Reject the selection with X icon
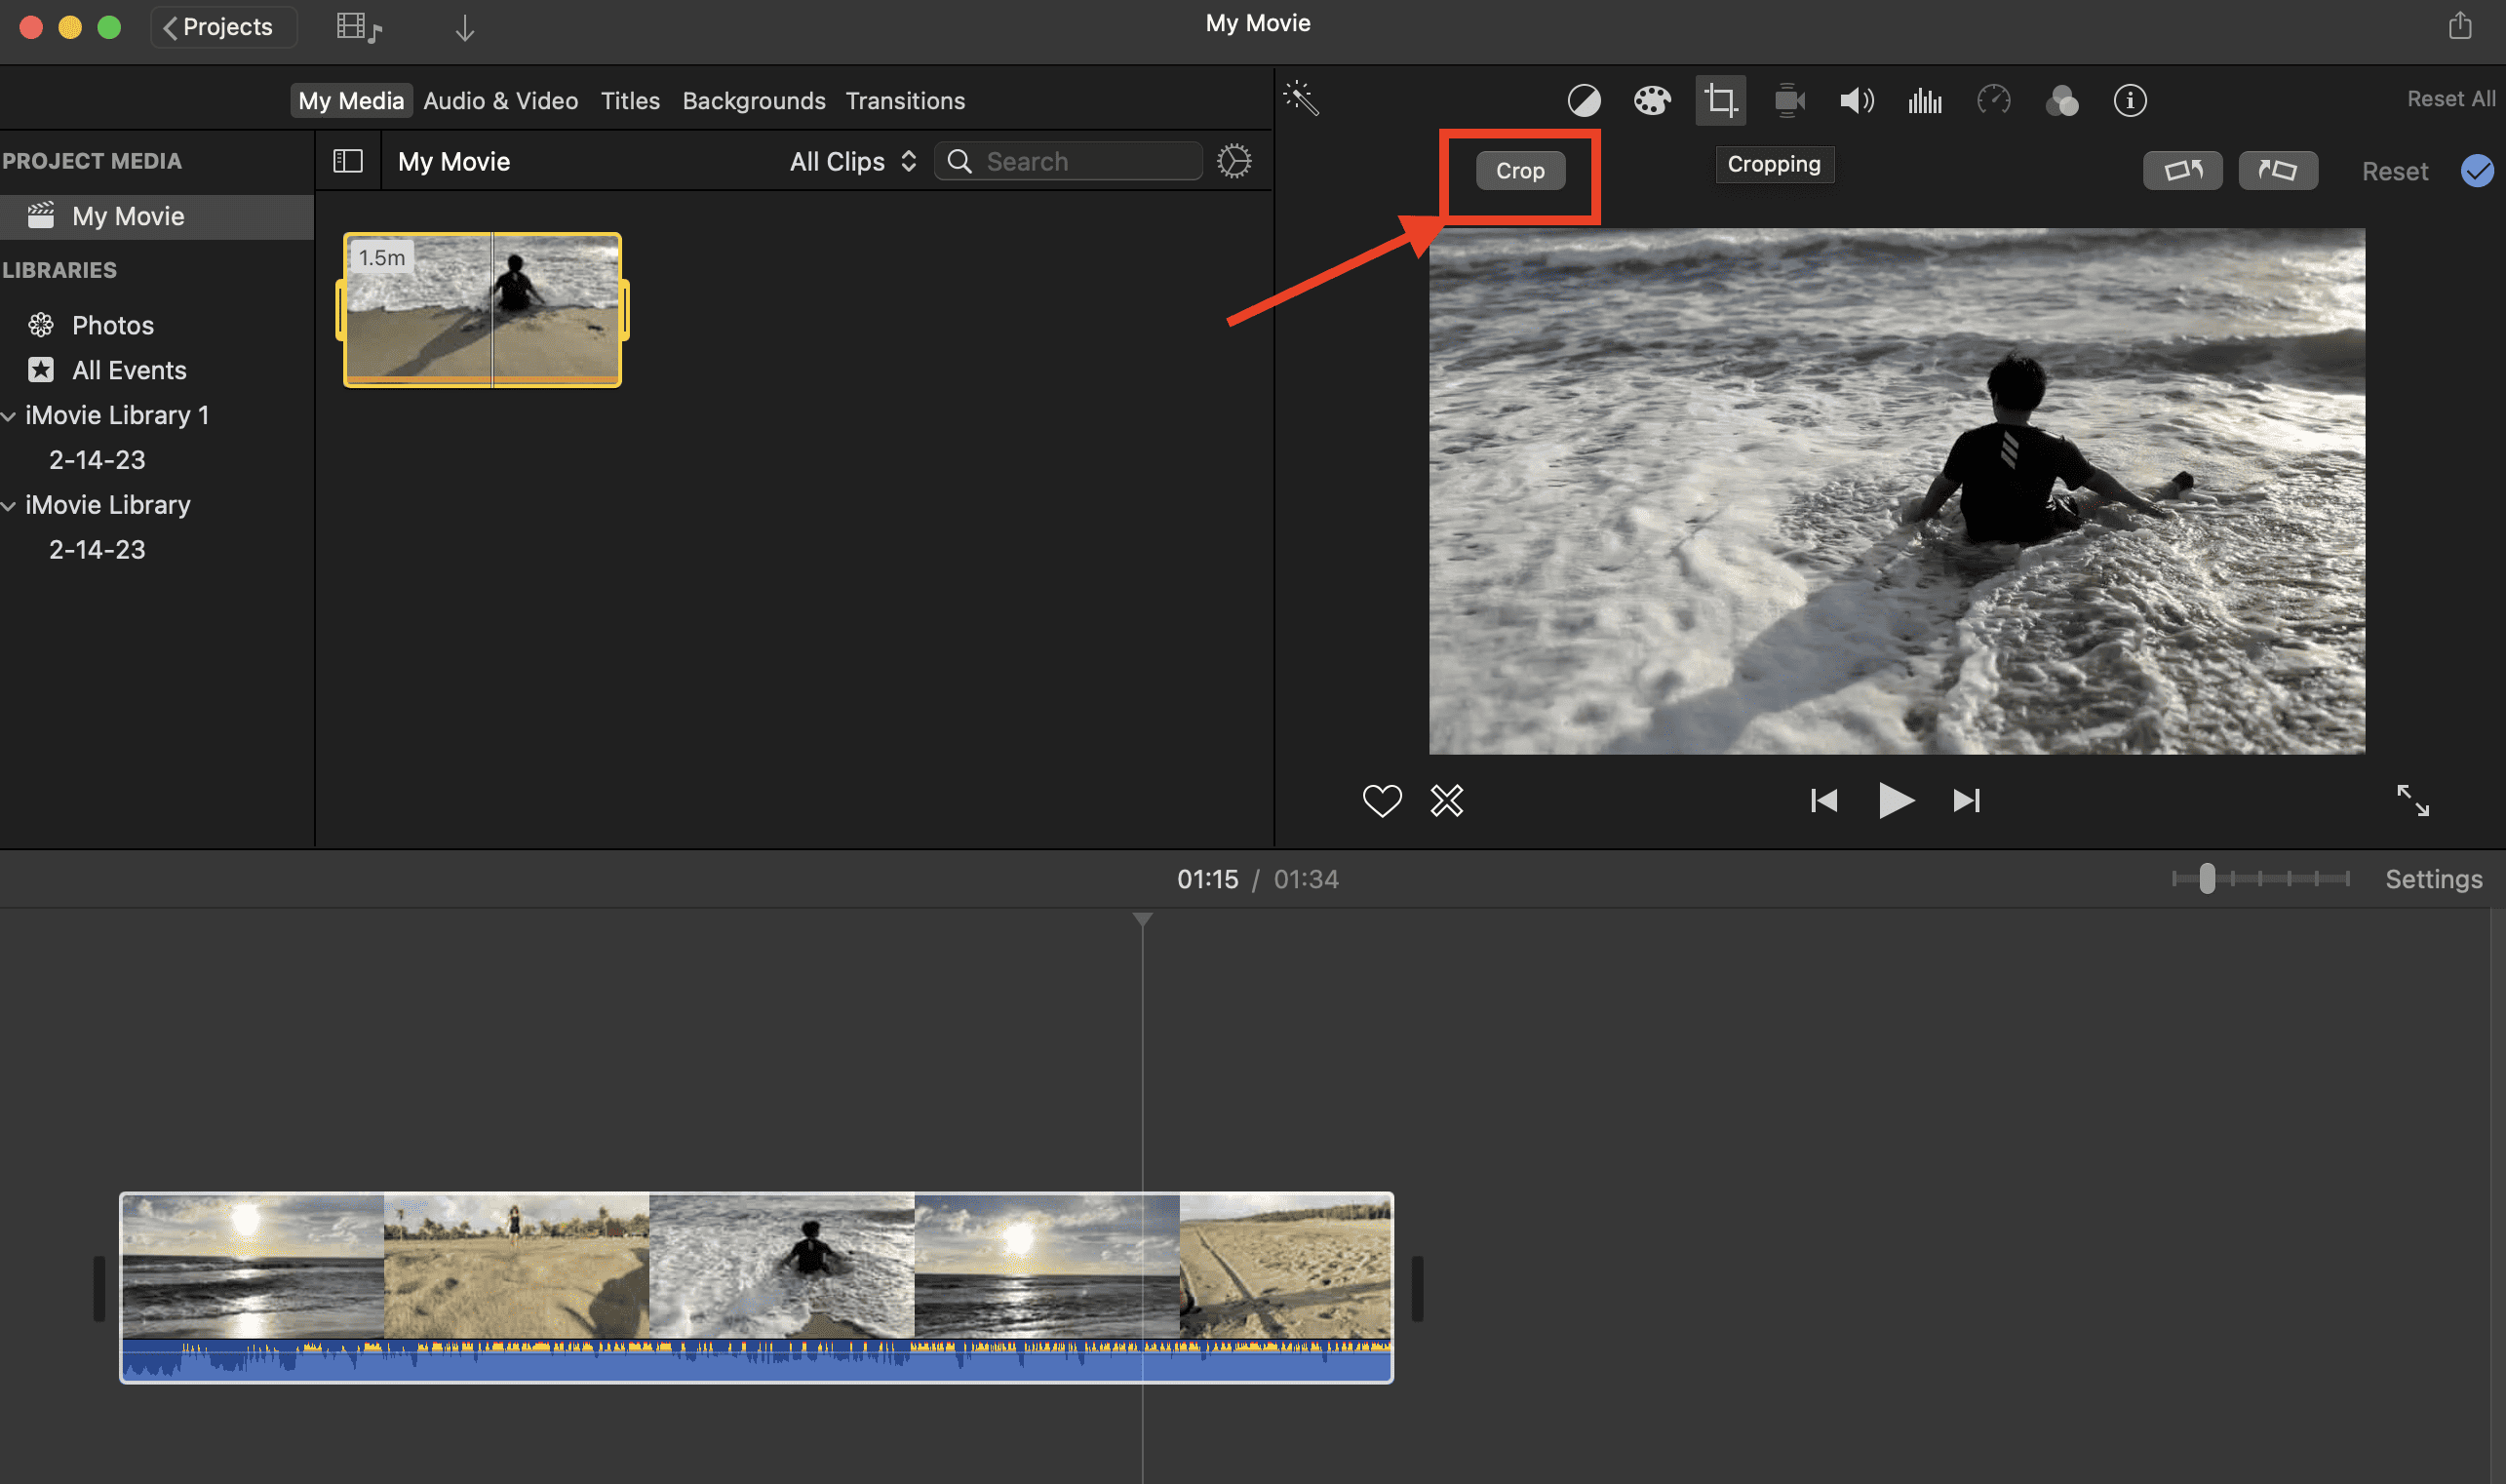This screenshot has width=2506, height=1484. [x=1447, y=800]
